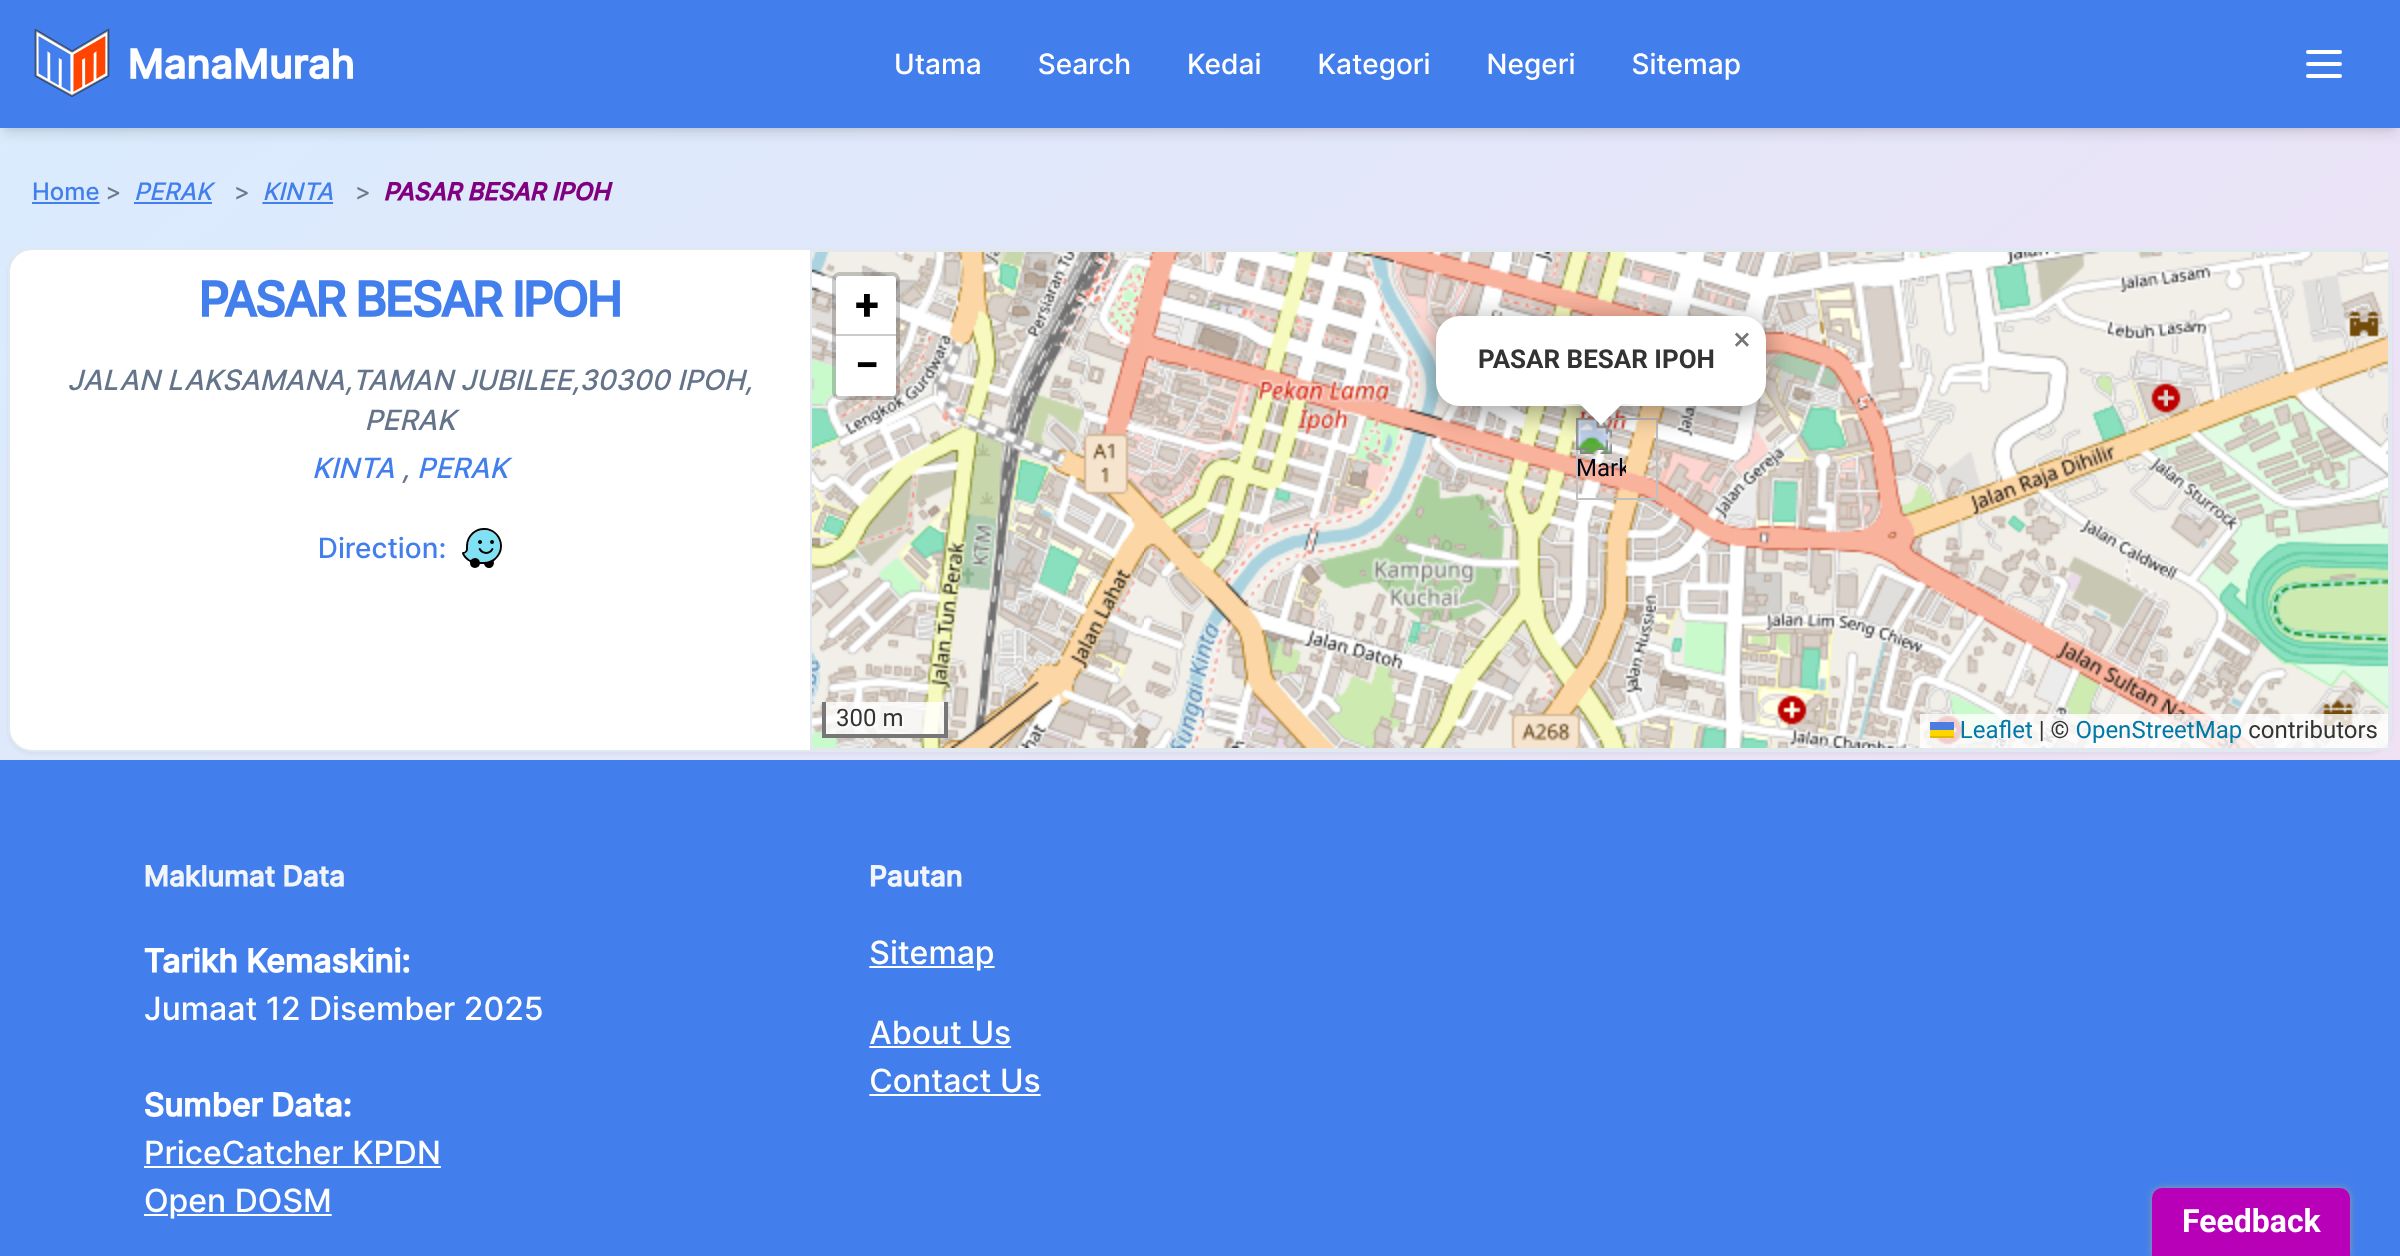Click the Leaflet attribution link

[1995, 730]
